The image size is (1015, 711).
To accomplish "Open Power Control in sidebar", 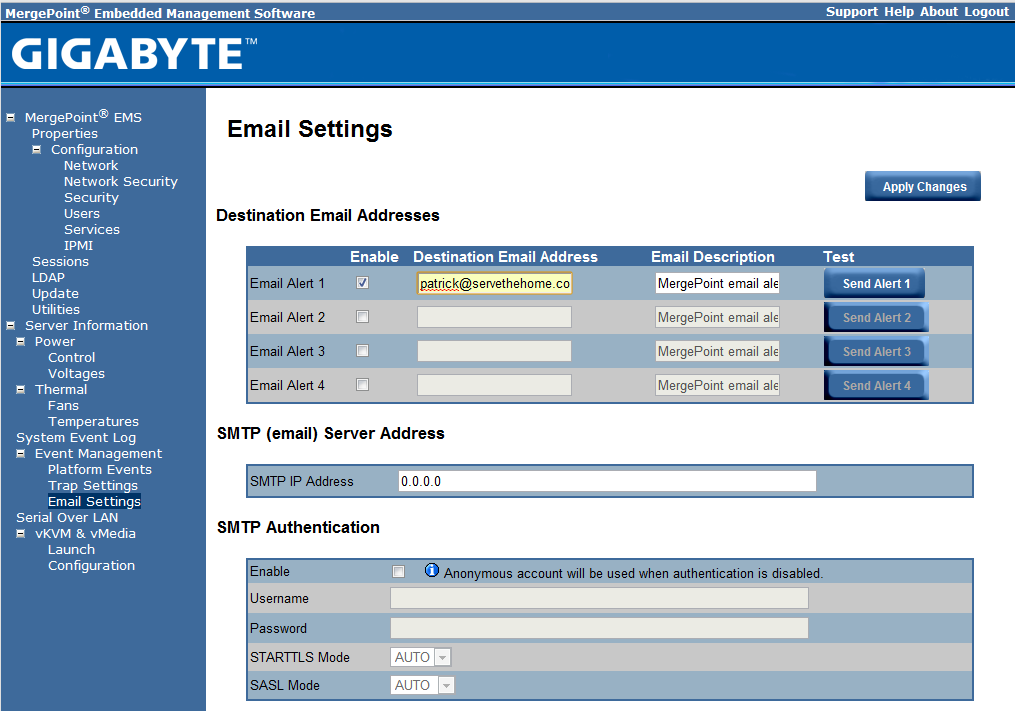I will tap(71, 357).
